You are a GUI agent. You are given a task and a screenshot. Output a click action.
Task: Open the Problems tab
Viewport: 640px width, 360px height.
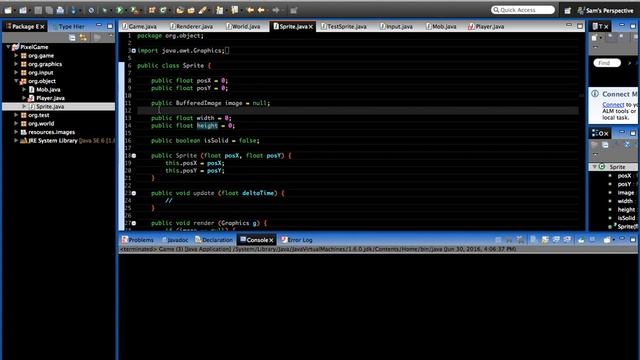tap(138, 240)
